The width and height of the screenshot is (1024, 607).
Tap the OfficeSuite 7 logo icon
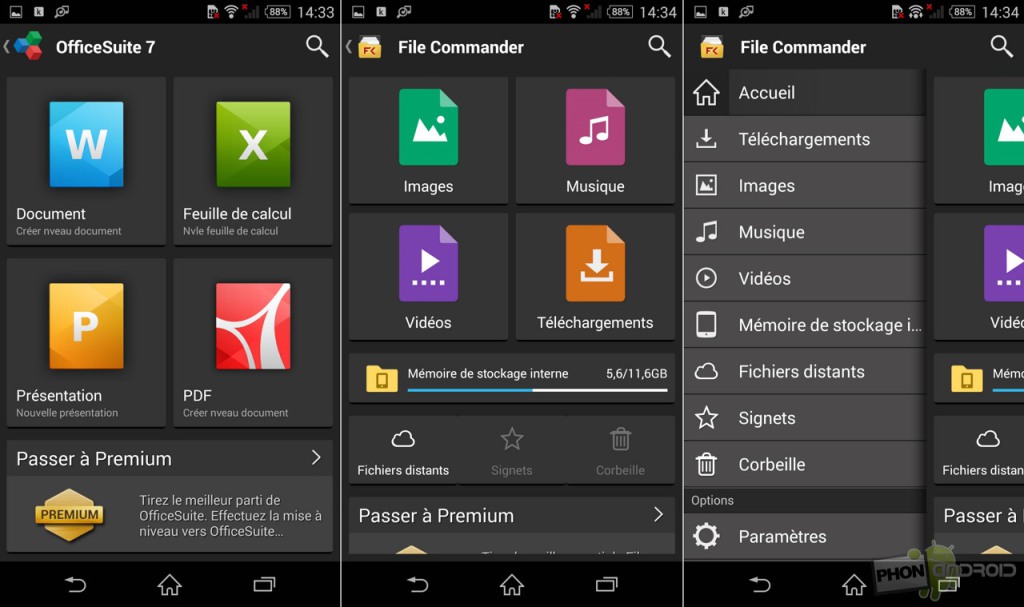point(28,46)
